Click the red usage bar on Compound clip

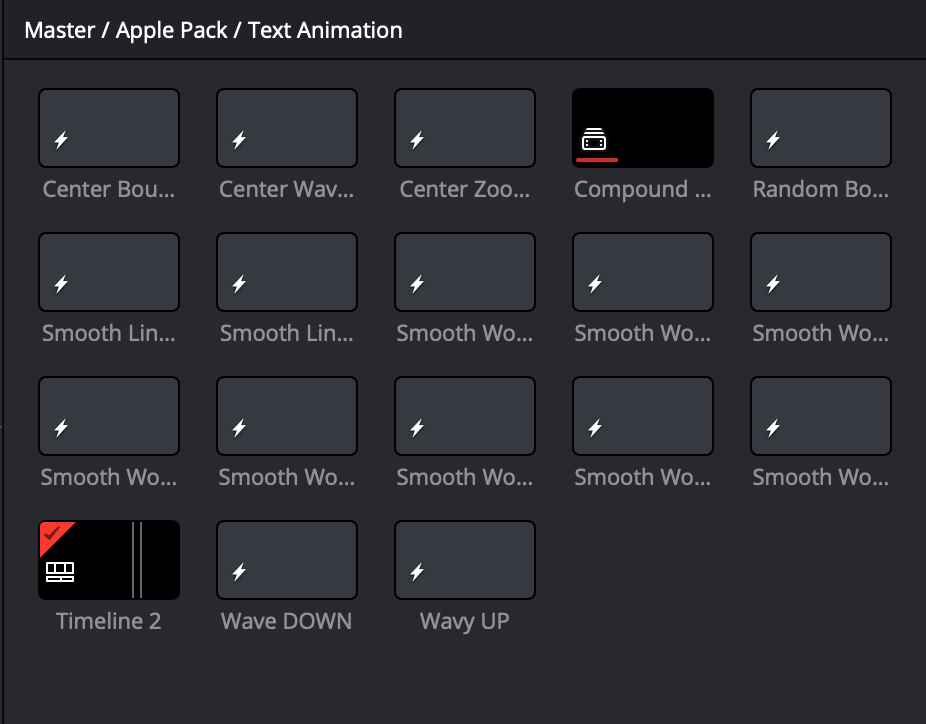[x=599, y=158]
